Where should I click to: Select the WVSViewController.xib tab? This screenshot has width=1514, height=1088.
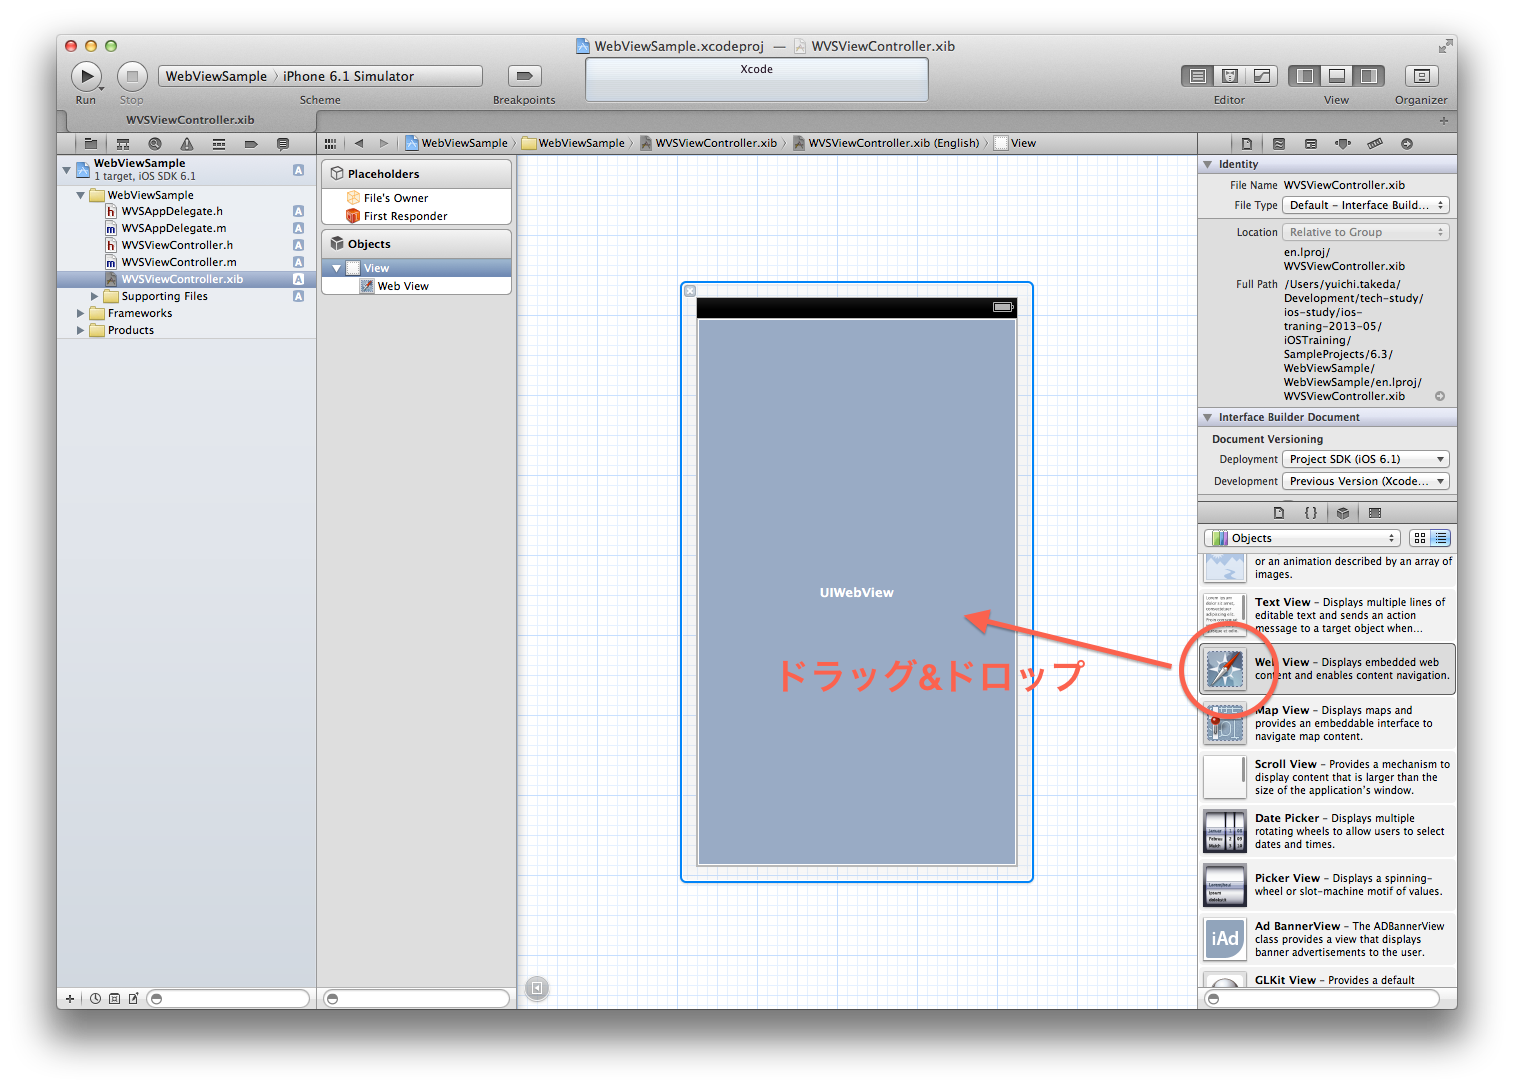[x=190, y=120]
